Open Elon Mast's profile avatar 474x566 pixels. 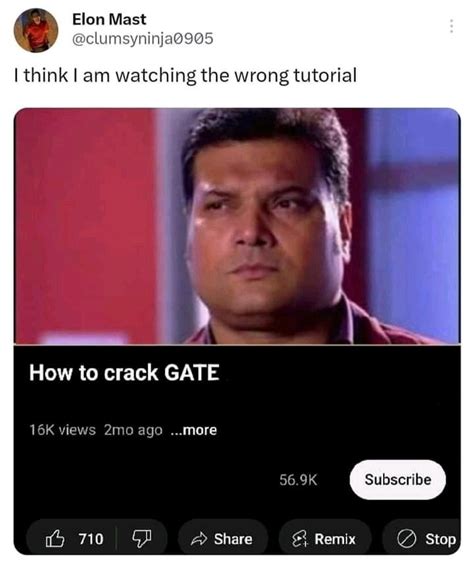[36, 30]
